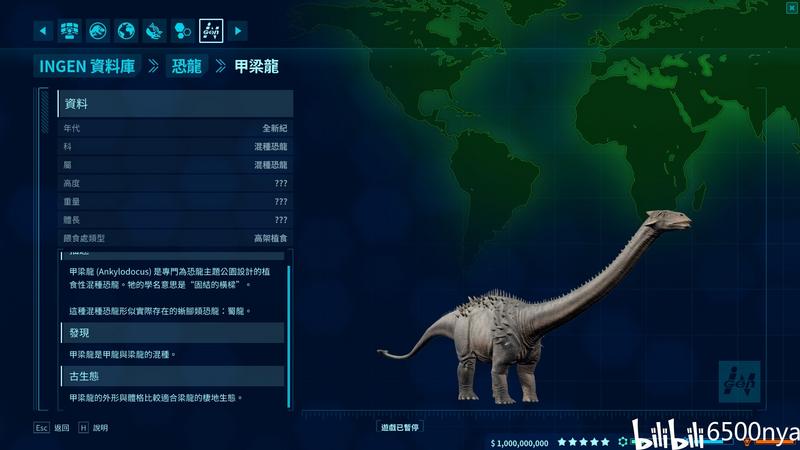Select the 科 混種恐龍 row
This screenshot has width=800, height=450.
point(176,146)
